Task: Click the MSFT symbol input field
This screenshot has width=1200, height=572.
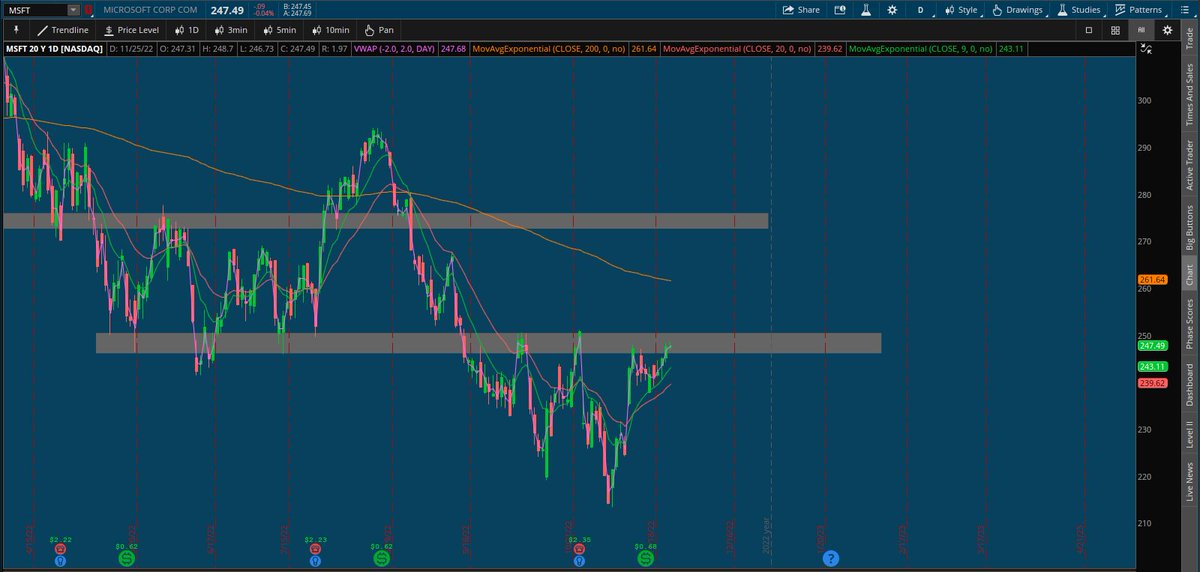Action: (36, 10)
